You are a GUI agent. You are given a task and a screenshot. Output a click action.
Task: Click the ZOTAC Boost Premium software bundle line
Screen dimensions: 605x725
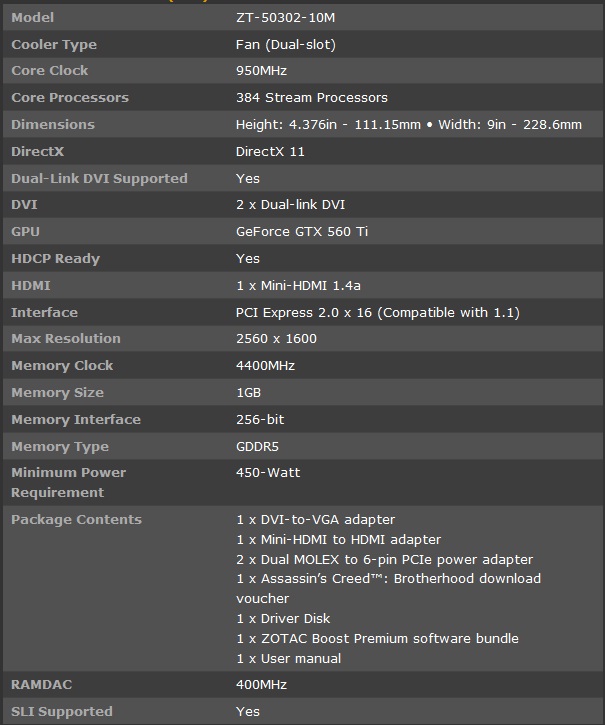(364, 638)
